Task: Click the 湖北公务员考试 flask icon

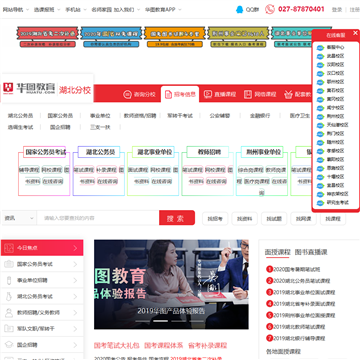Action: tap(9, 296)
